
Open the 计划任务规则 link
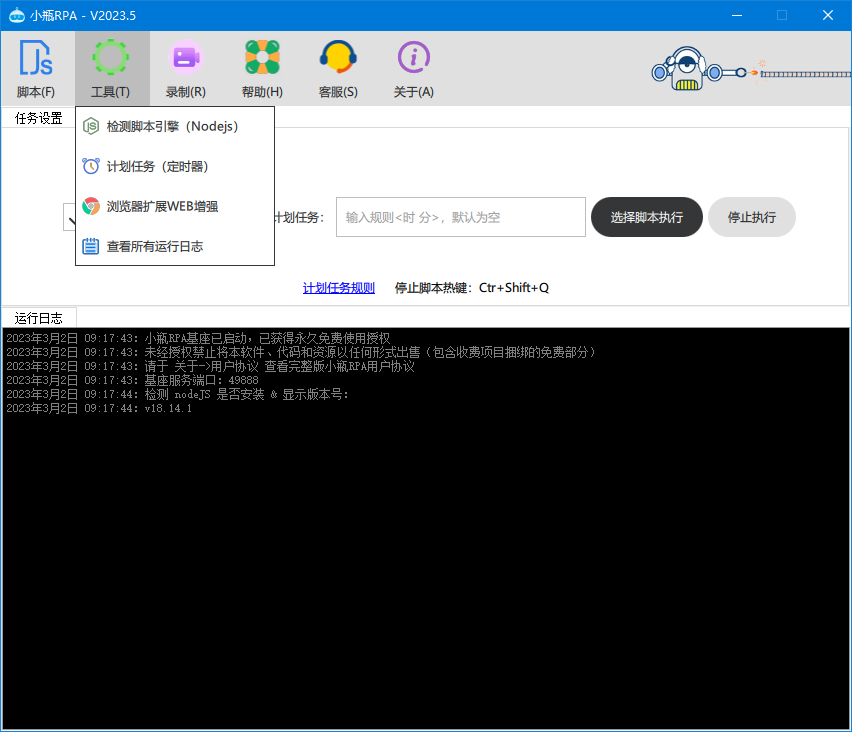click(x=339, y=288)
